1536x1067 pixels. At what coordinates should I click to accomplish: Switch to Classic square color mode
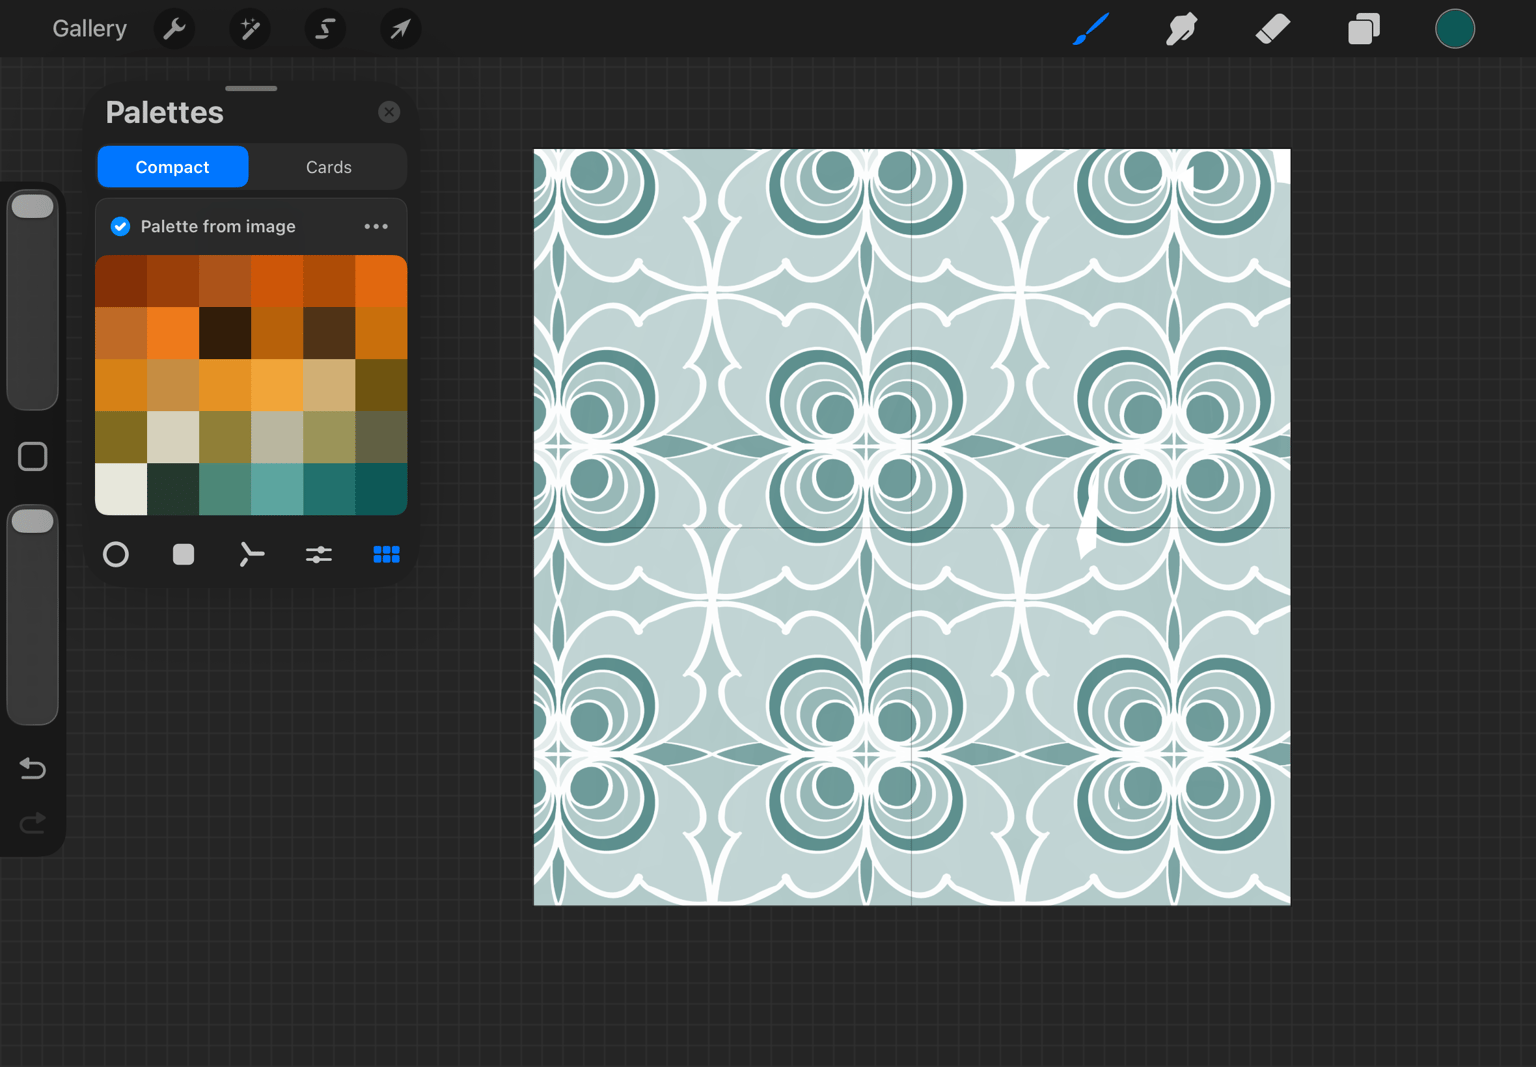[183, 554]
